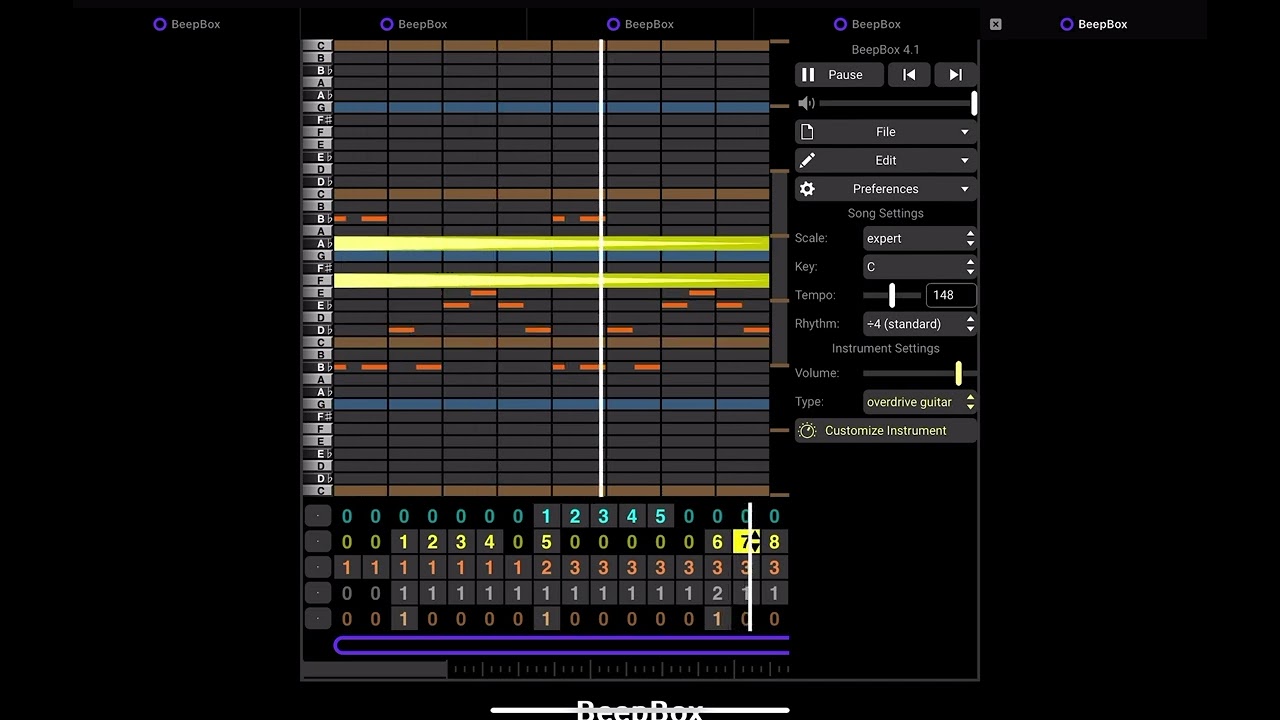Select yellow channel pattern 5
This screenshot has width=1280, height=720.
546,542
